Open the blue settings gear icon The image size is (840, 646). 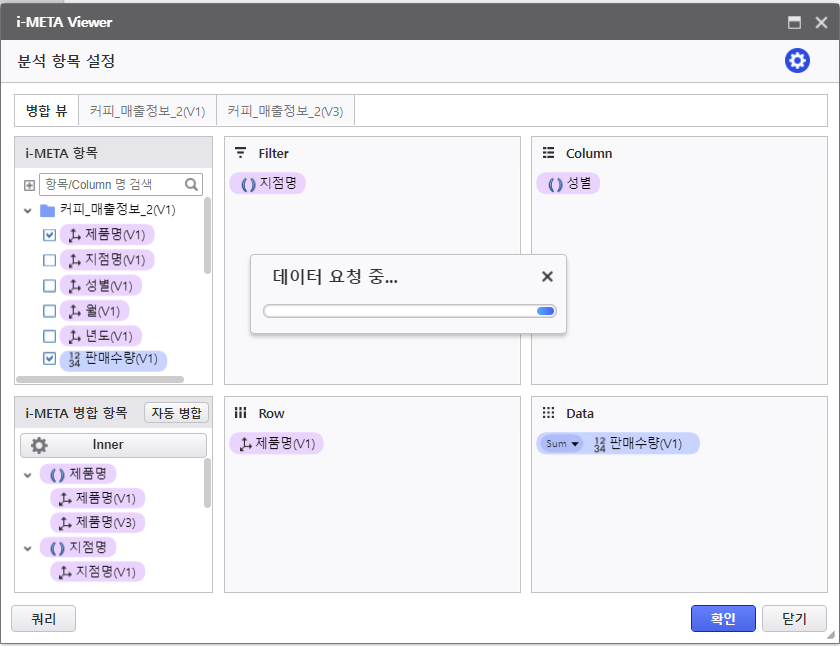point(797,61)
